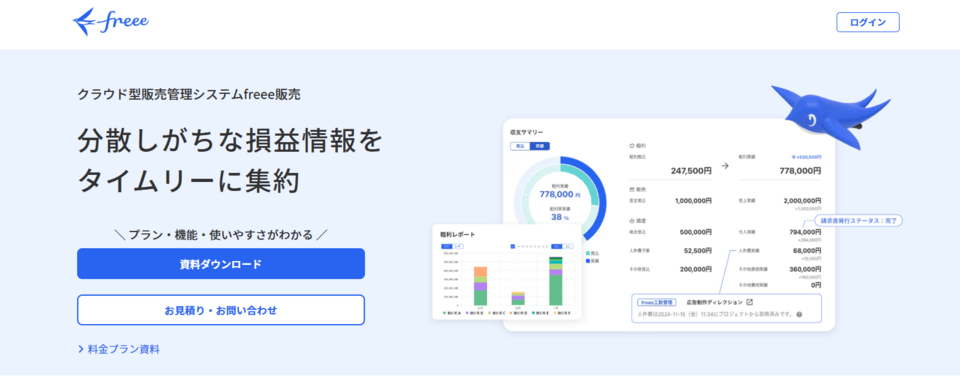
Task: Click the クラウド型販売管理システムfreee販売 subtitle
Action: 189,95
